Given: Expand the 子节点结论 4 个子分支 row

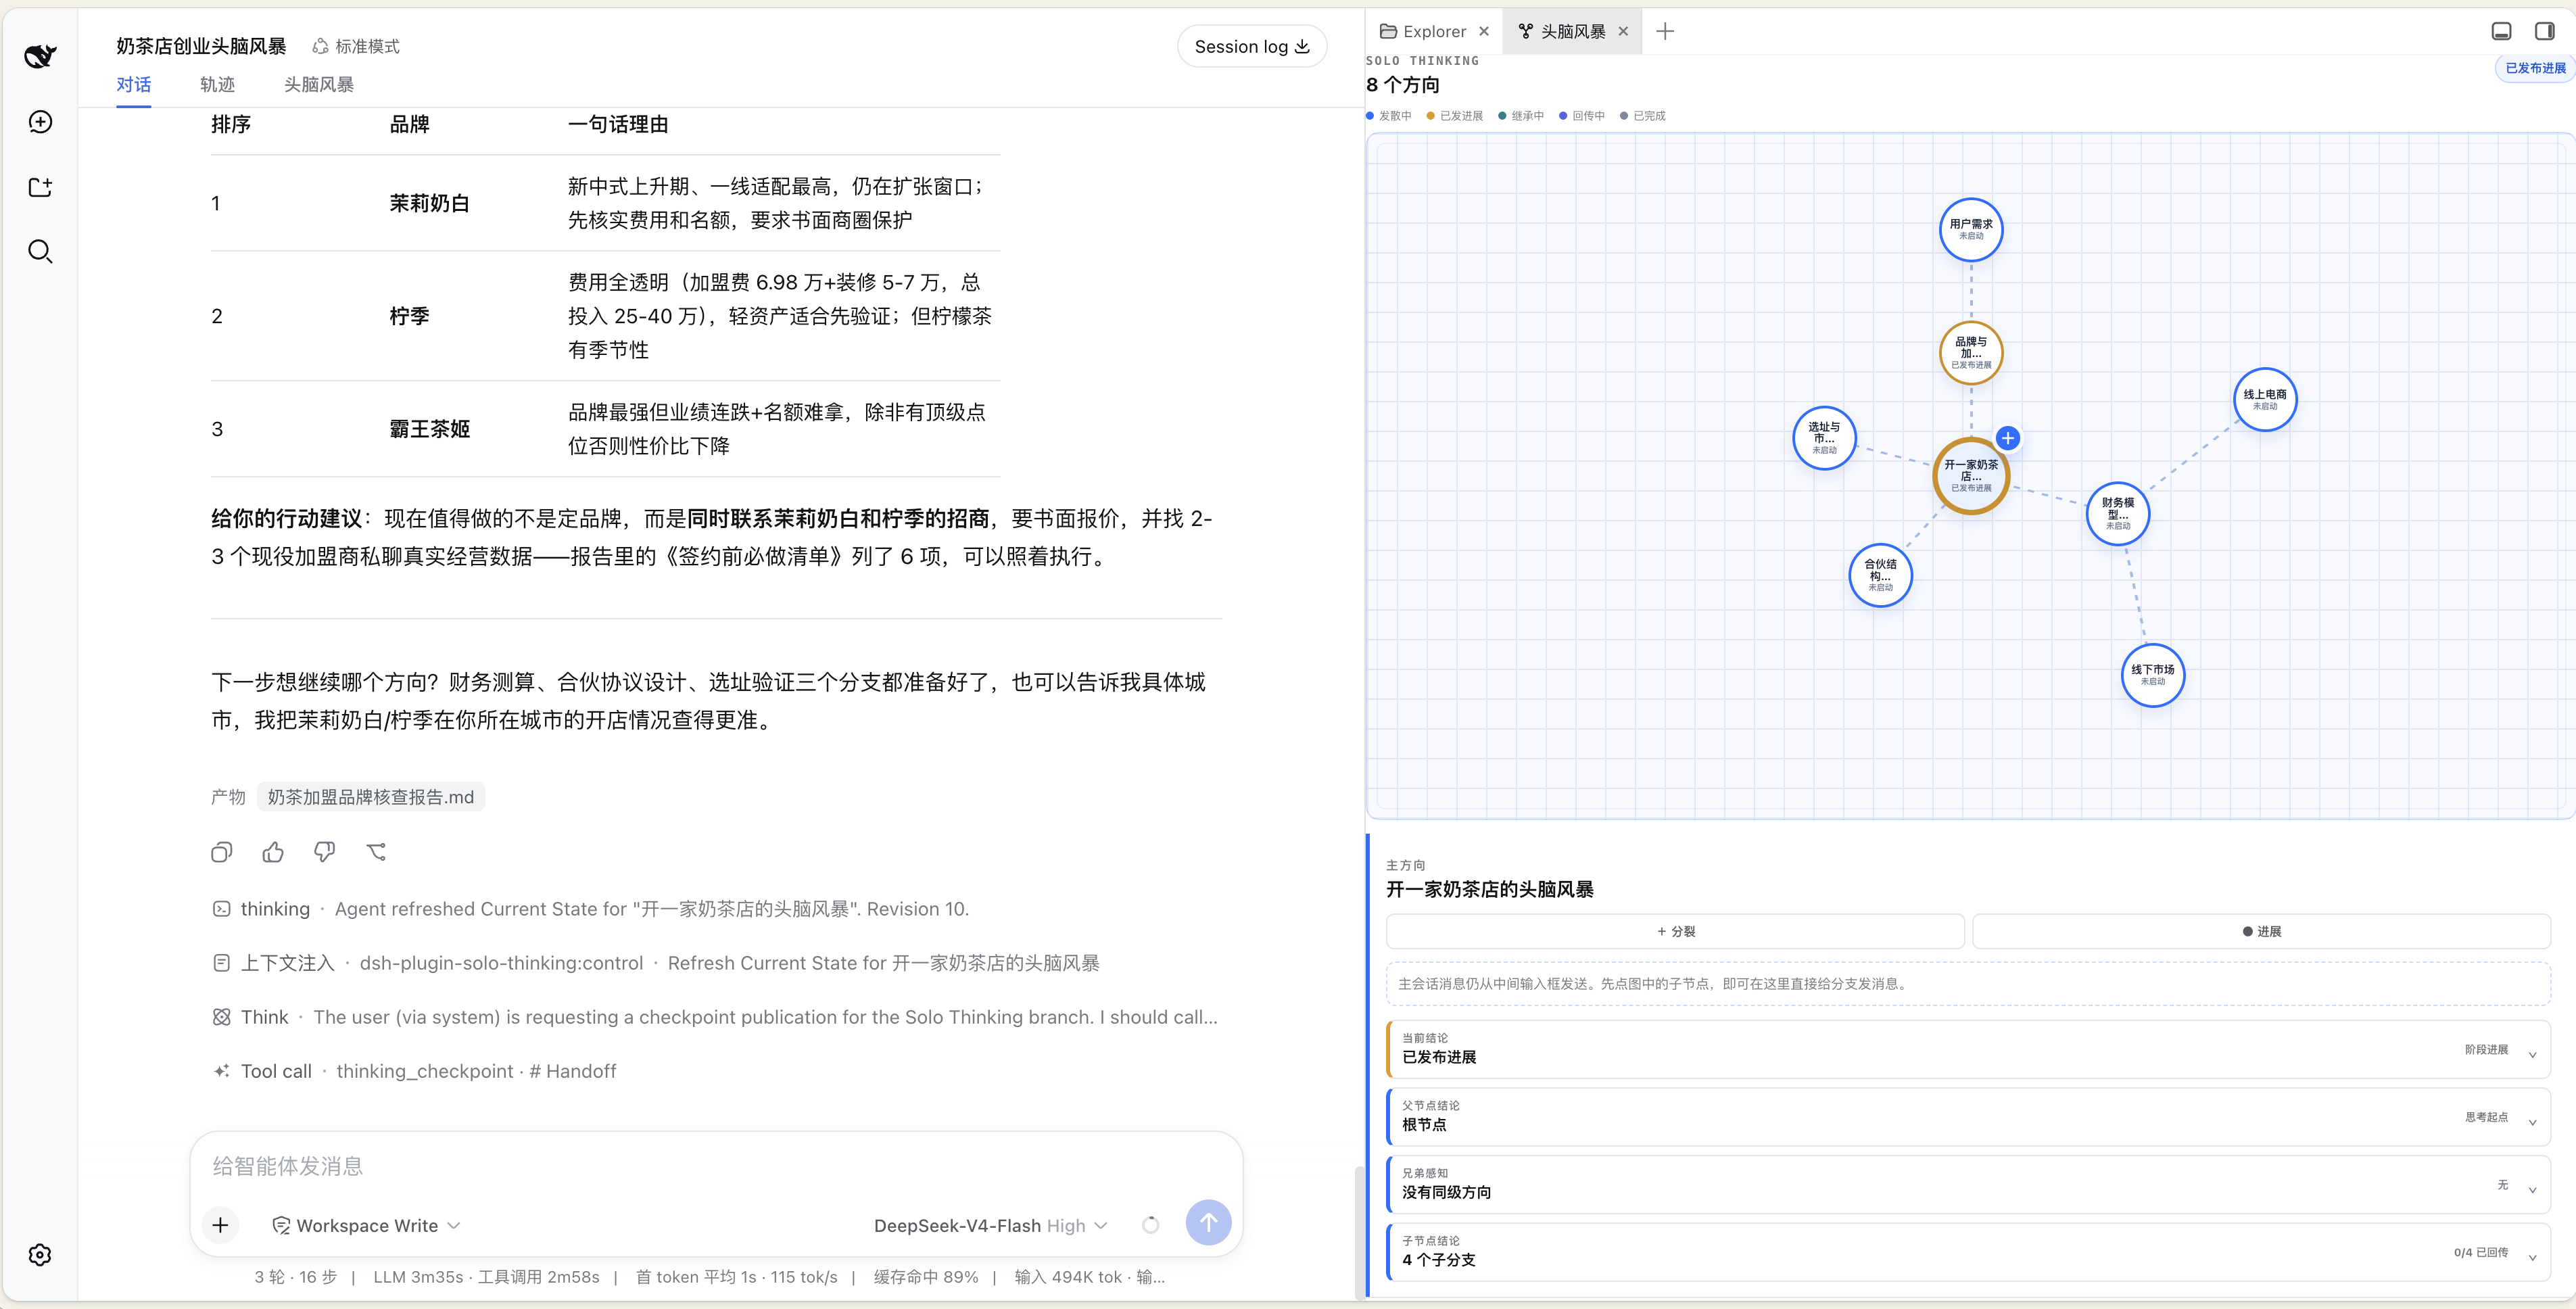Looking at the screenshot, I should click(1969, 1252).
